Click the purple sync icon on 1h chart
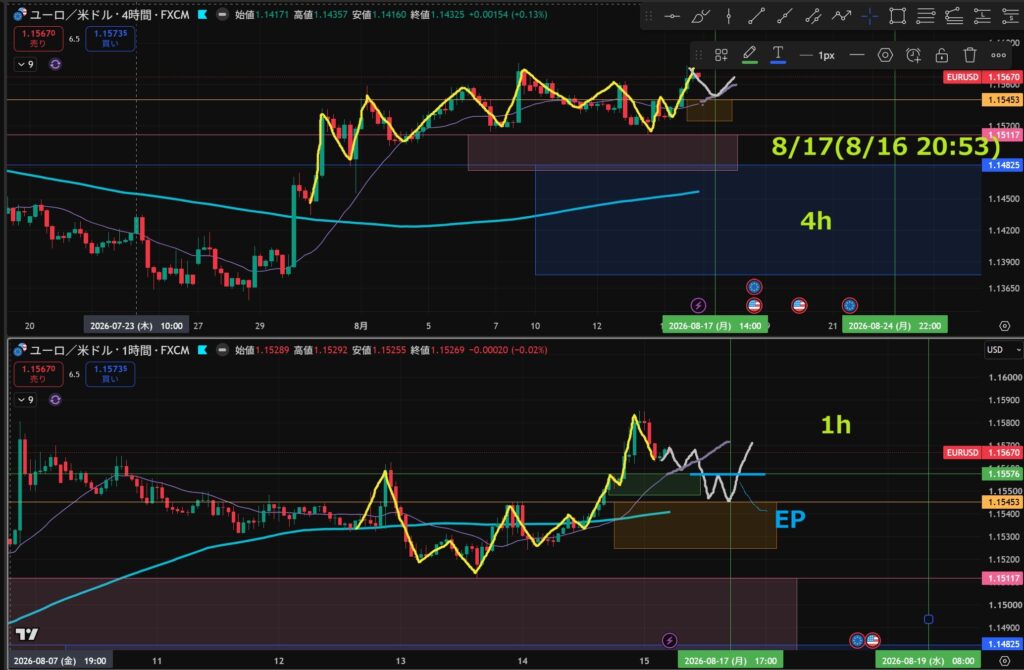1024x670 pixels. [x=55, y=400]
